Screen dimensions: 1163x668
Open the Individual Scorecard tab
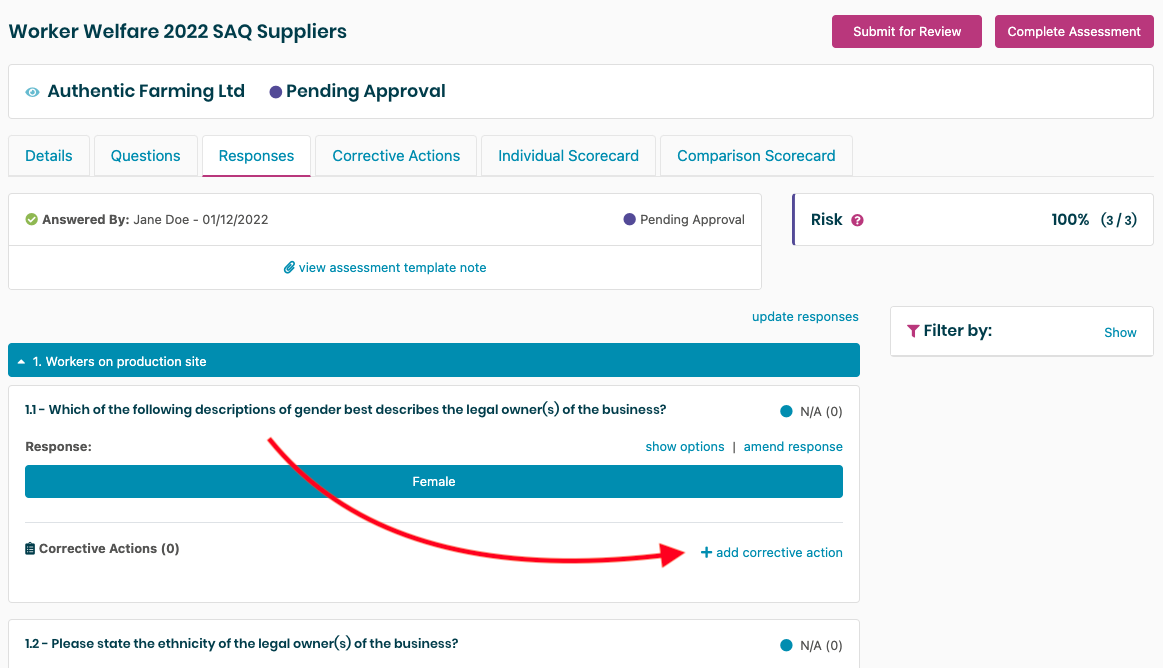pos(568,156)
